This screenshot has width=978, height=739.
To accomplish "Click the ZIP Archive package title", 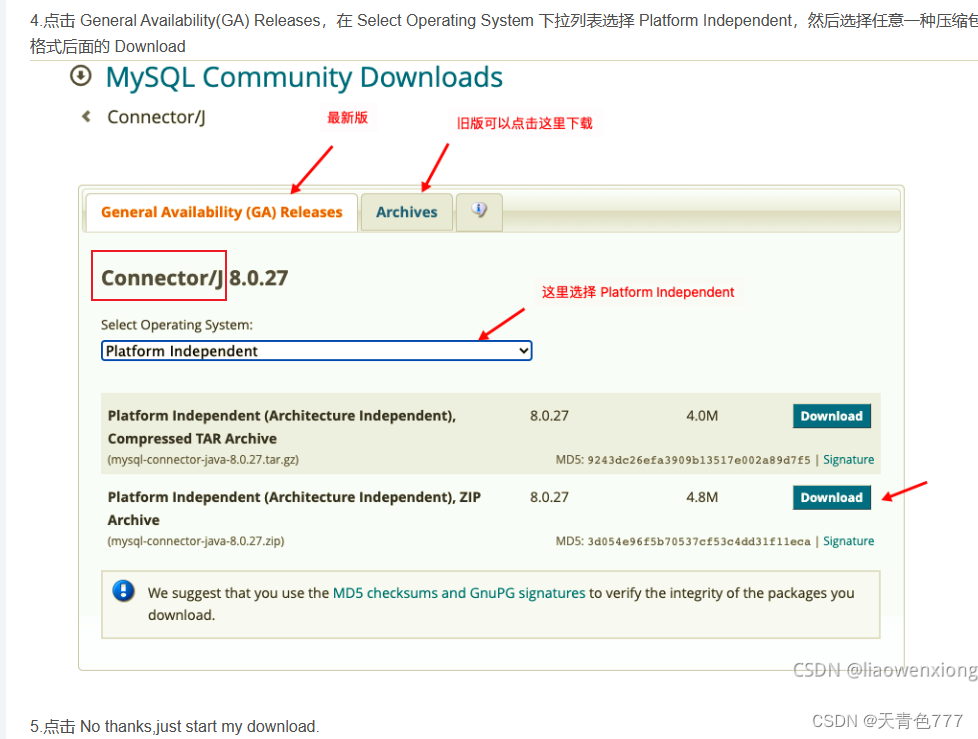I will pos(294,508).
